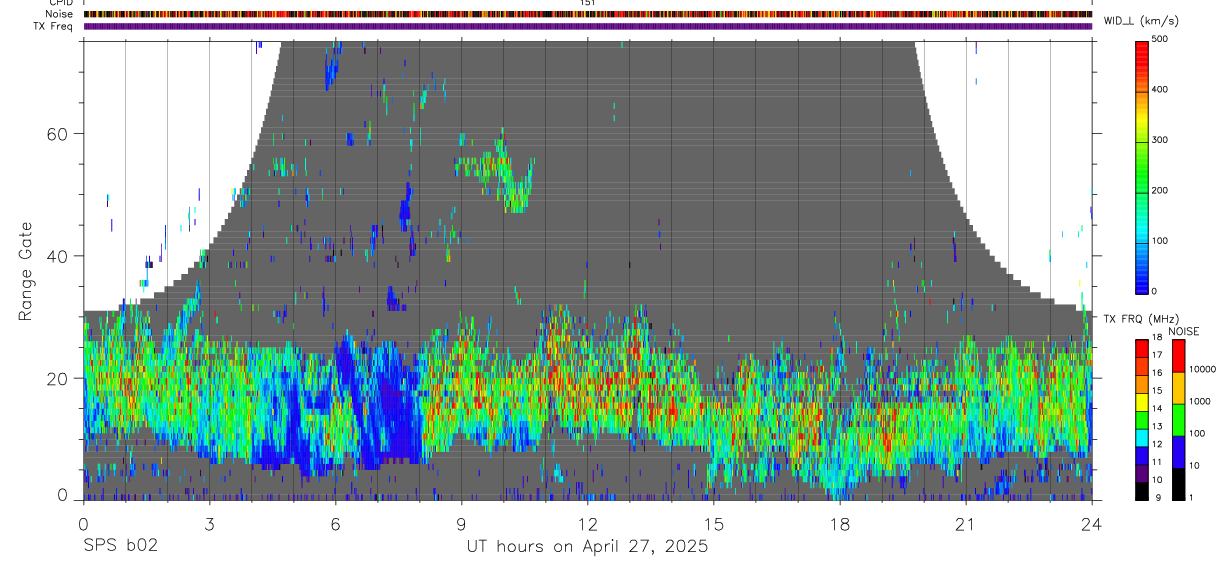Click the '18' tick on UT hours axis
This screenshot has height=567, width=1228.
click(x=840, y=523)
